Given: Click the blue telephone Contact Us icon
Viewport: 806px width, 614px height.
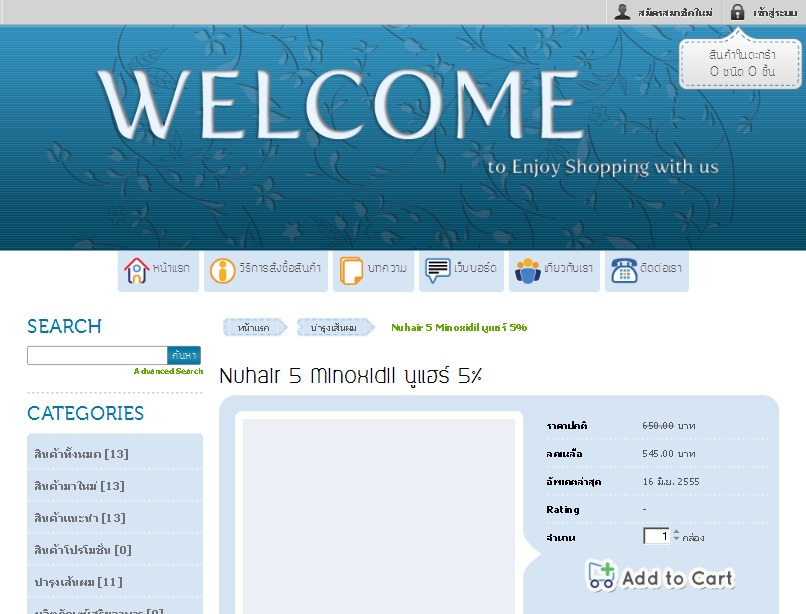Looking at the screenshot, I should pyautogui.click(x=624, y=270).
